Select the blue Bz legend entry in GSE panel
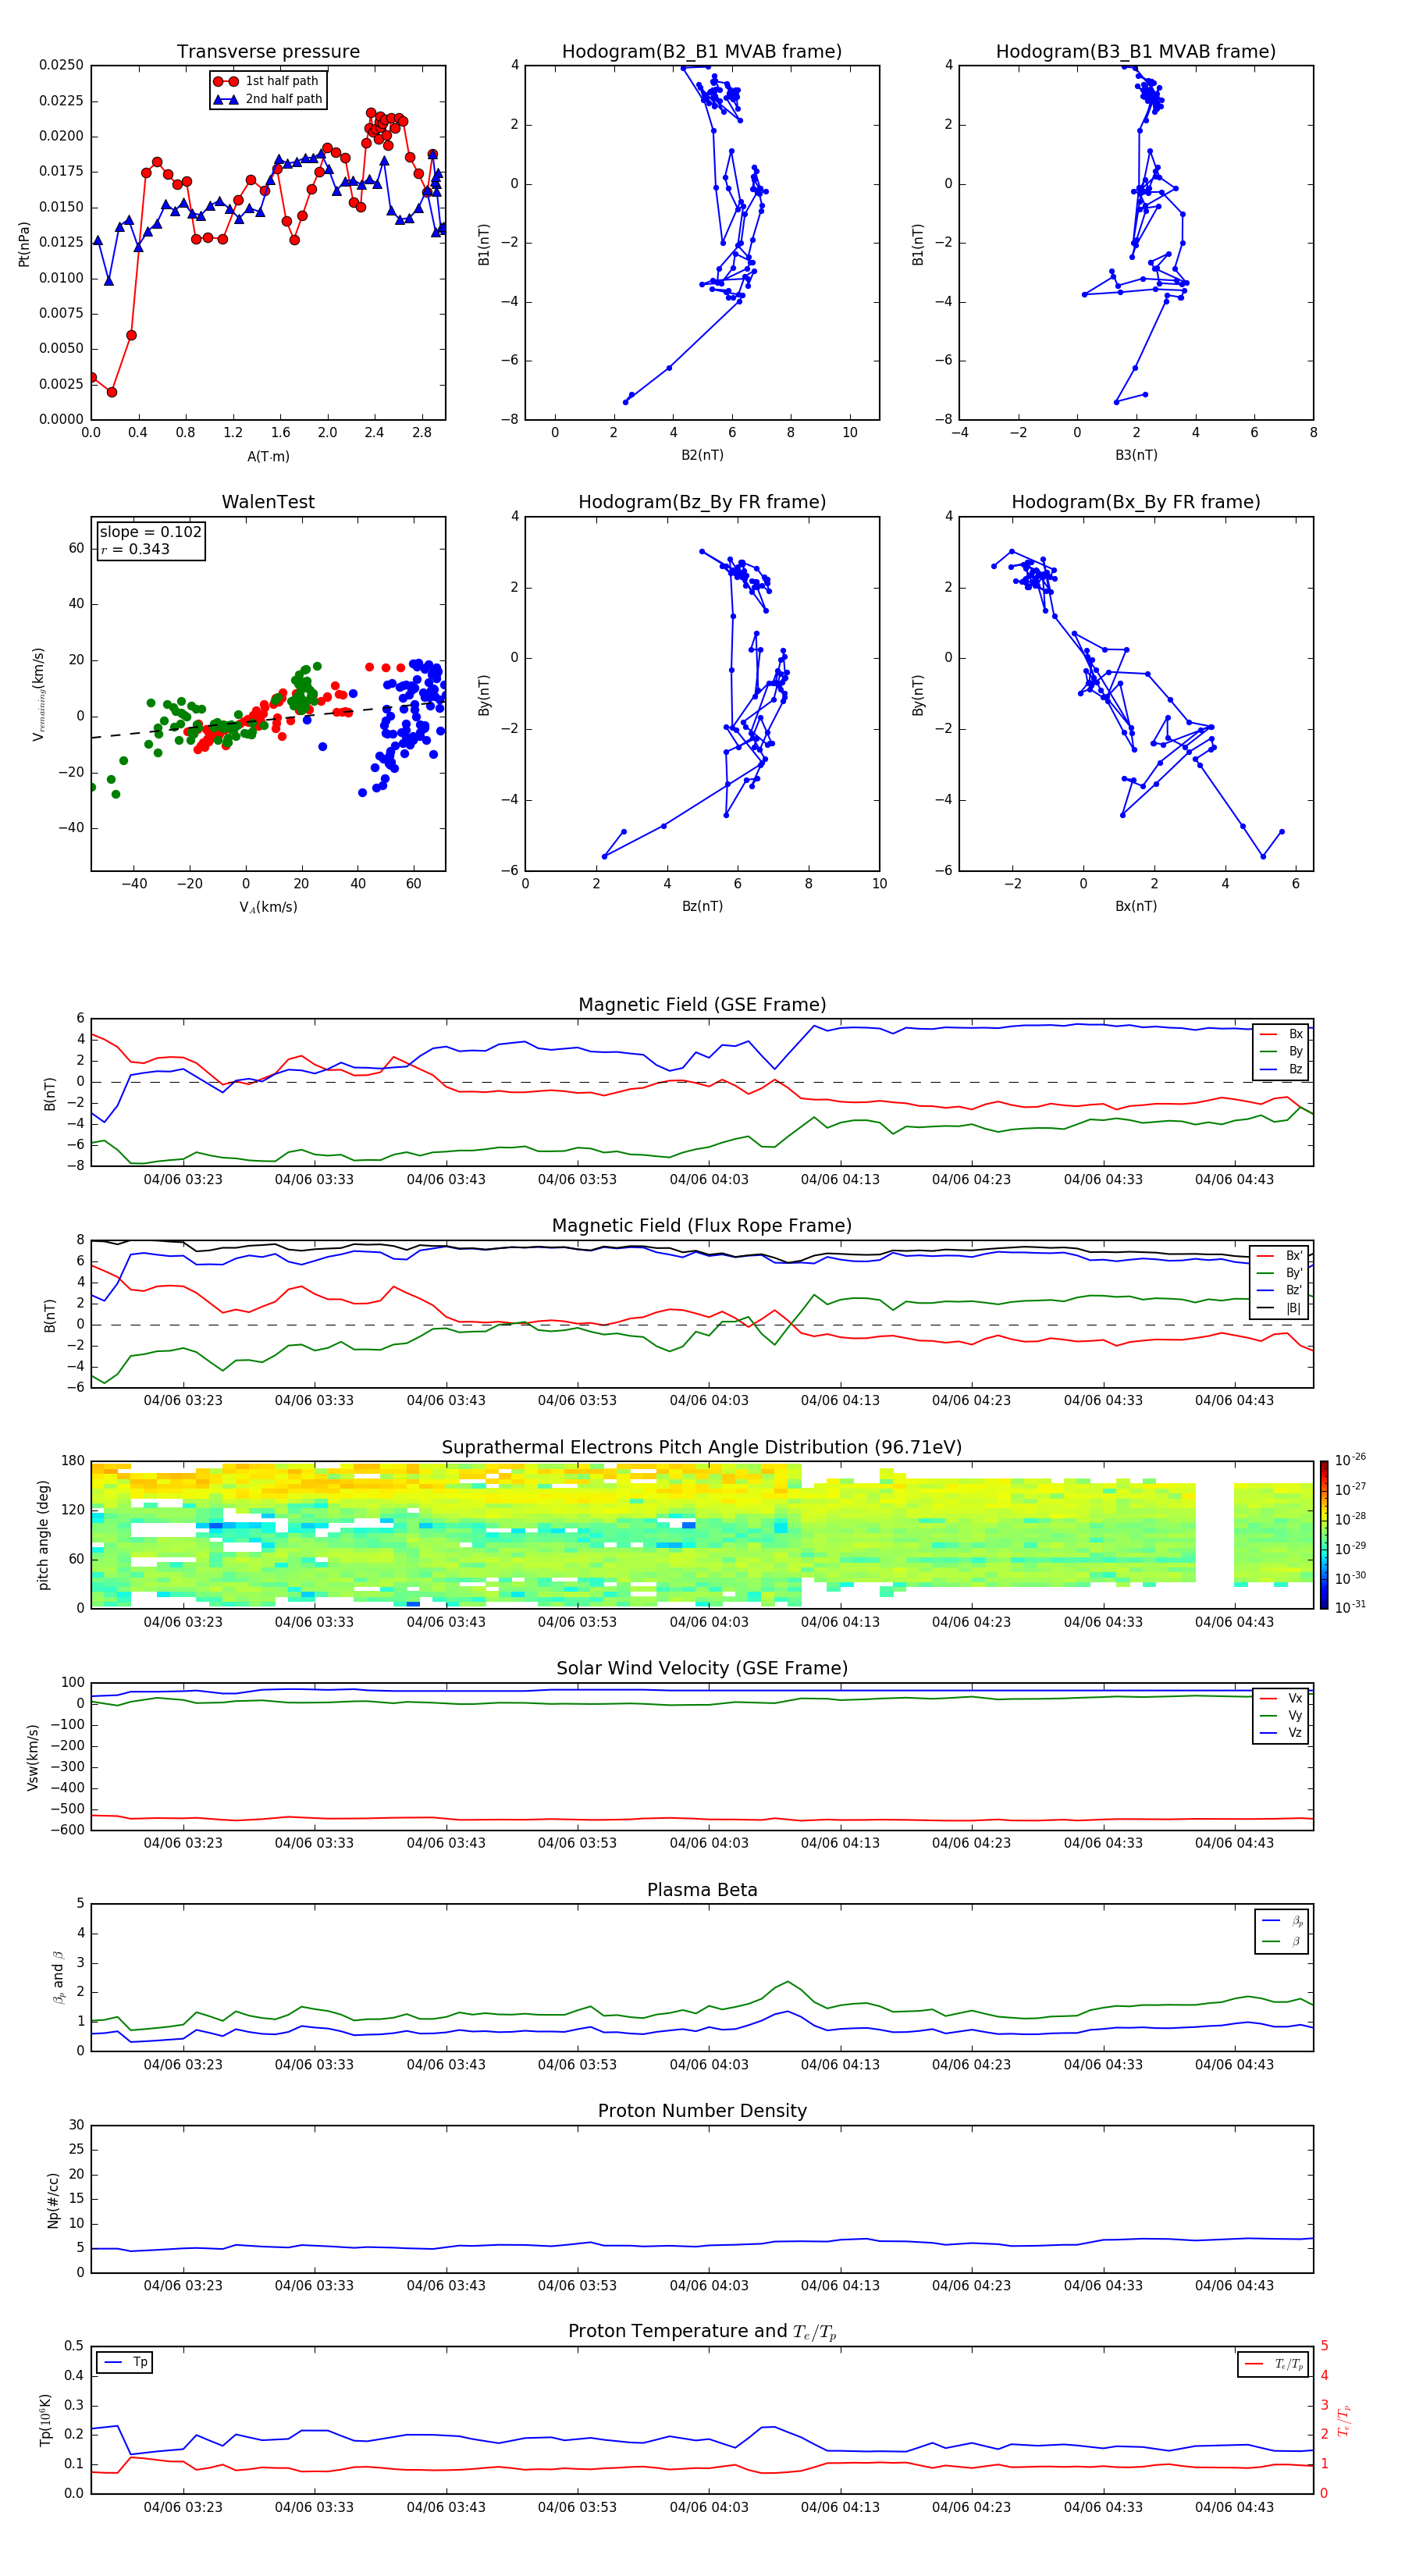The height and width of the screenshot is (2576, 1405). pyautogui.click(x=1281, y=1069)
